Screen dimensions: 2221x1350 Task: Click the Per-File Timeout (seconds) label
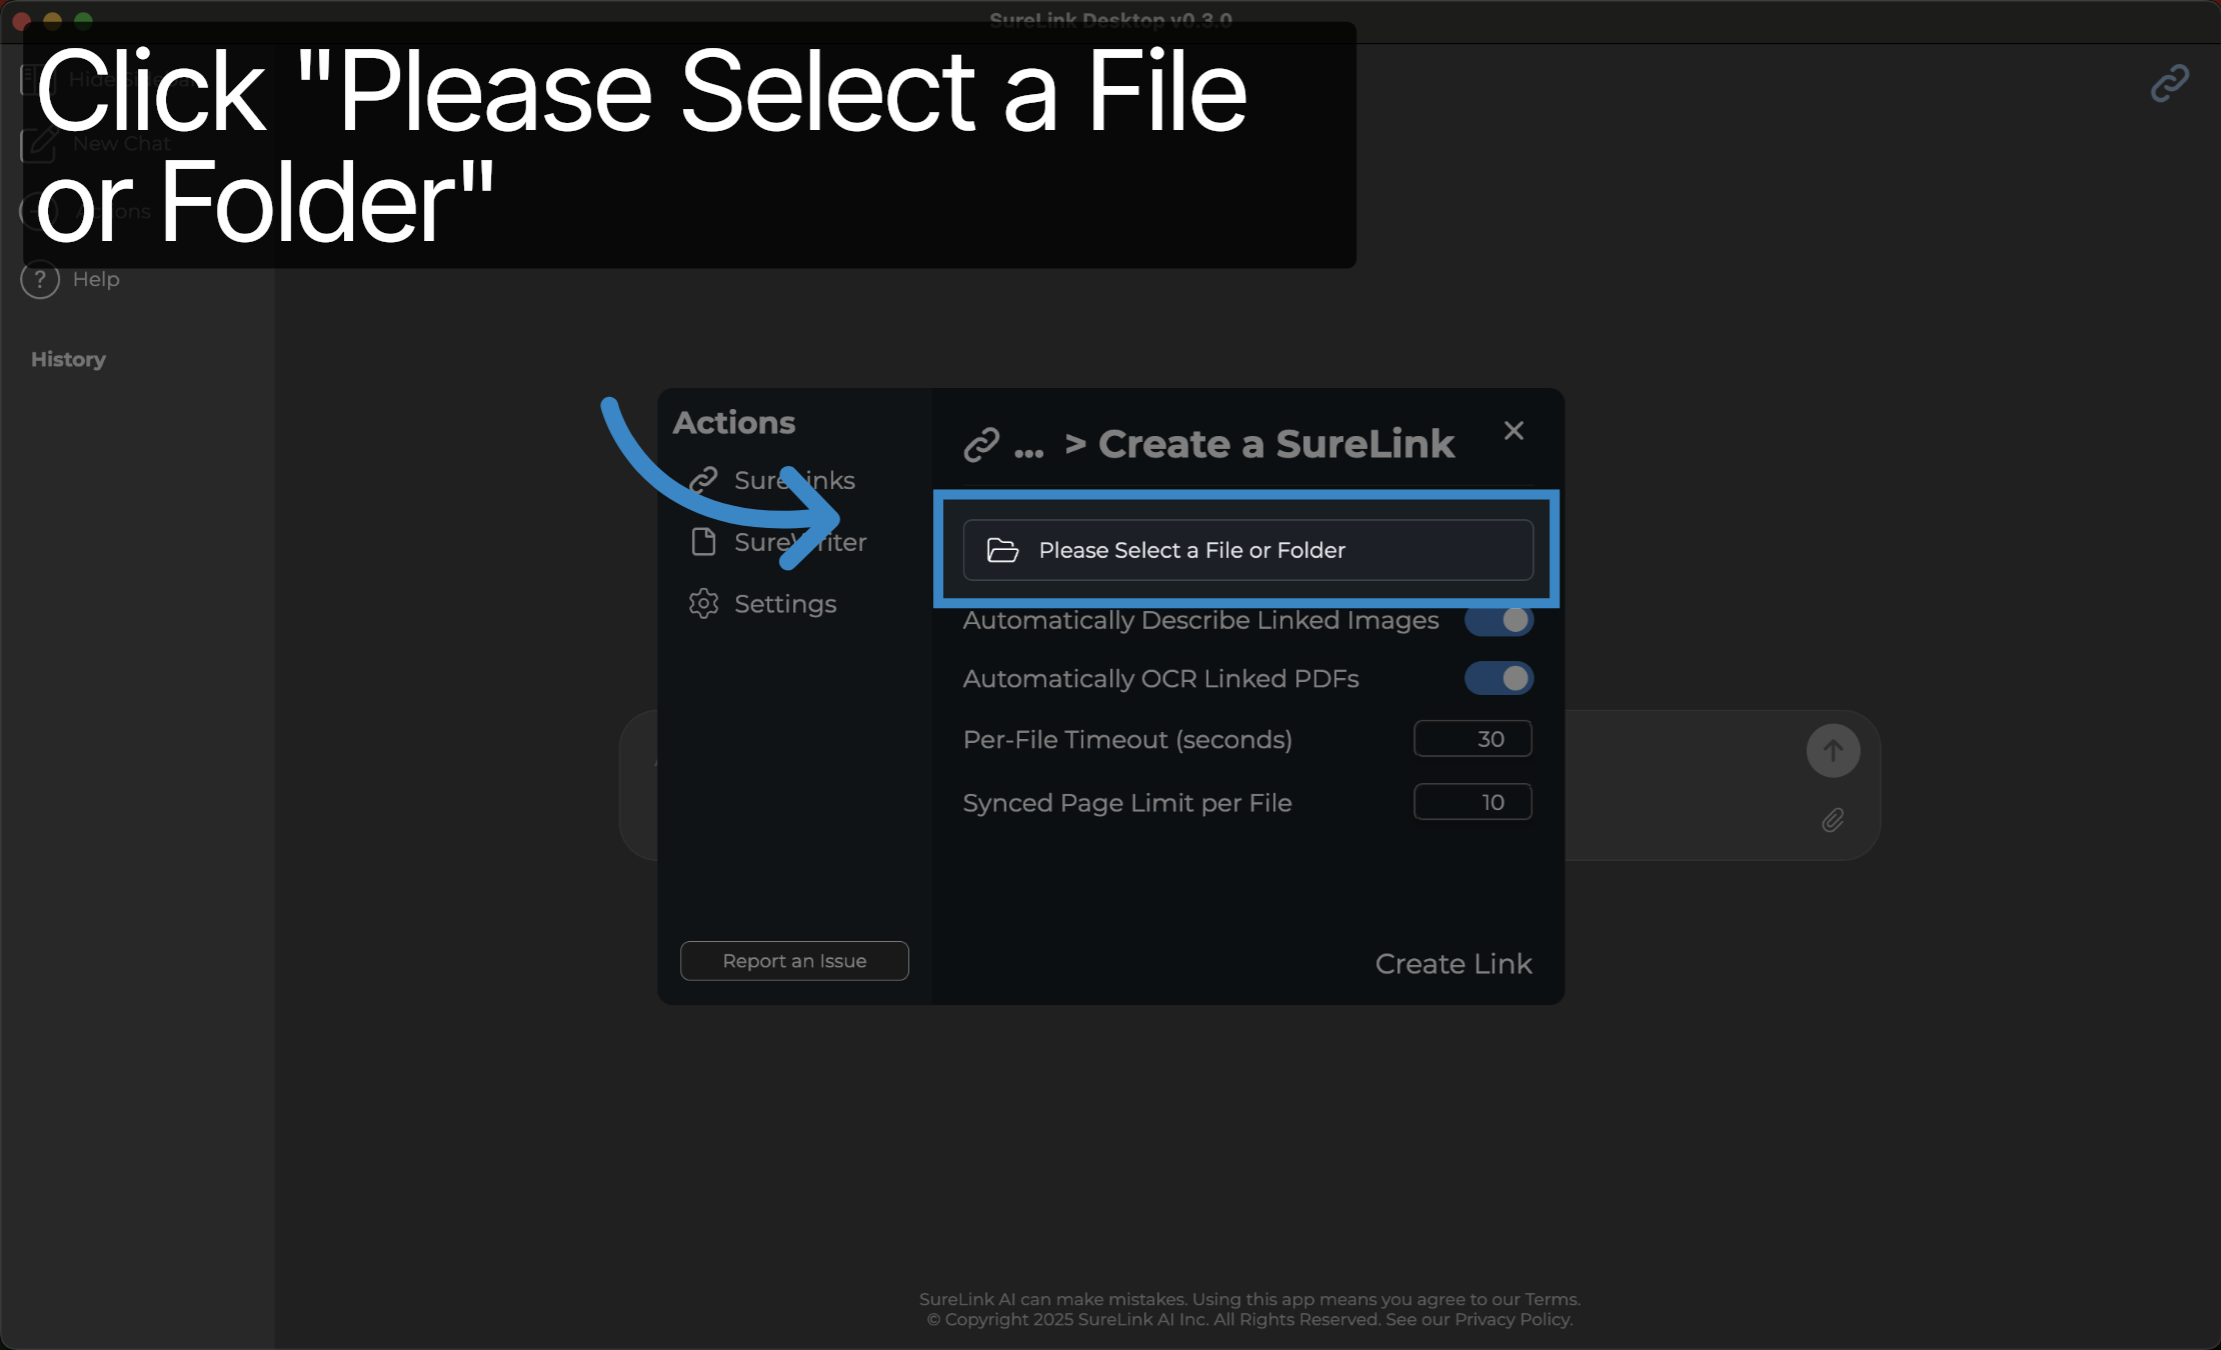(1127, 740)
